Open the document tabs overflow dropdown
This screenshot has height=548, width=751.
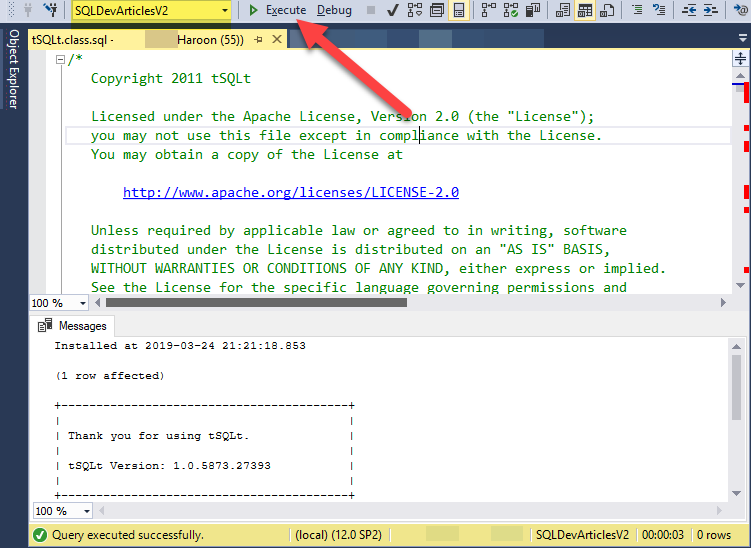click(742, 38)
